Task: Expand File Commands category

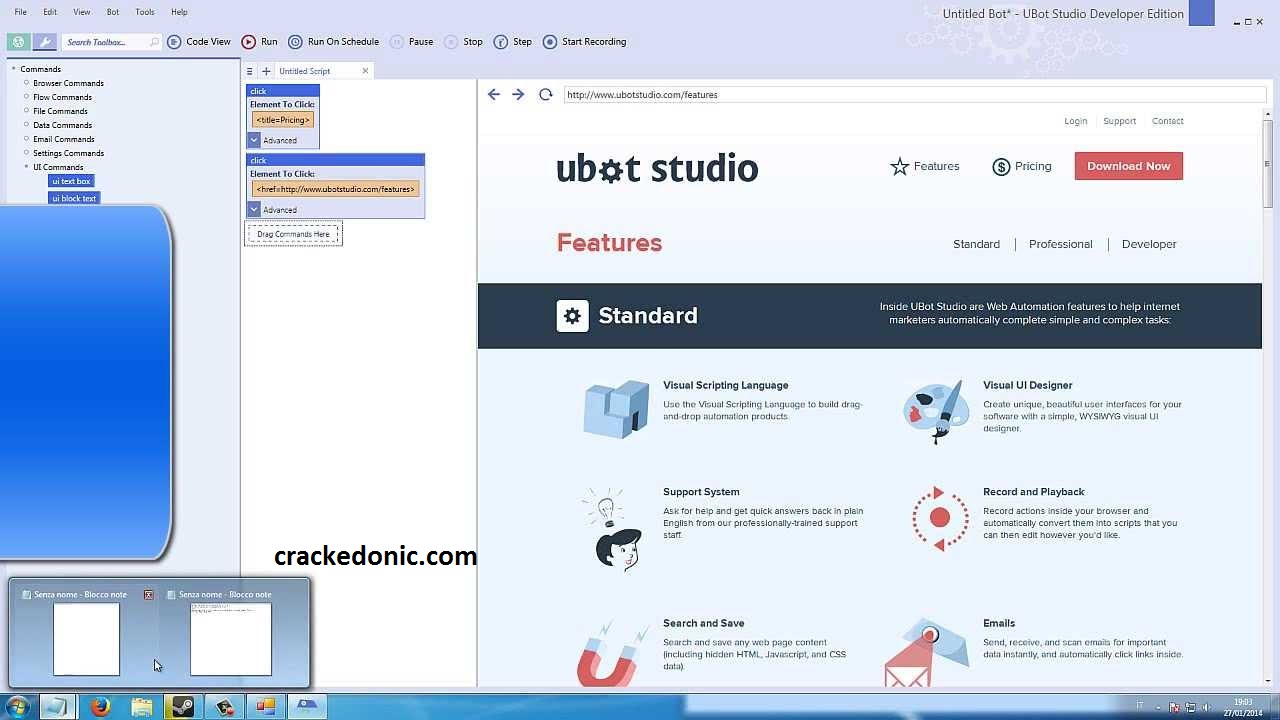Action: click(27, 111)
